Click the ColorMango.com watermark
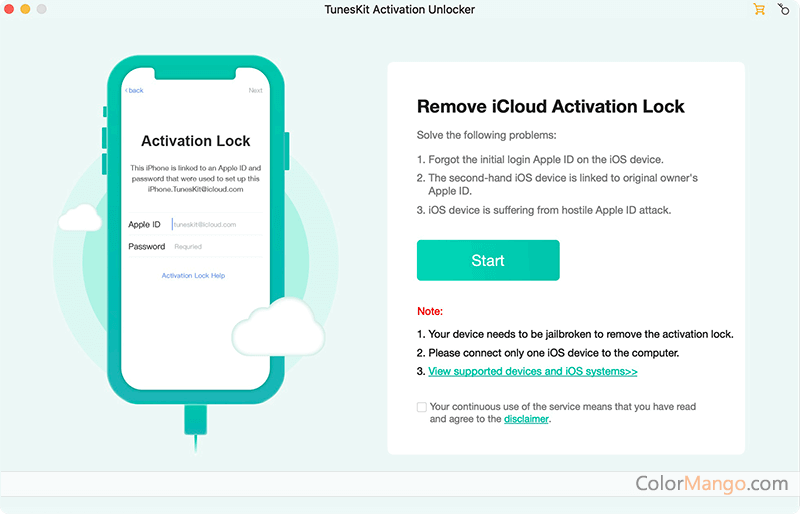Image resolution: width=800 pixels, height=514 pixels. click(x=712, y=484)
